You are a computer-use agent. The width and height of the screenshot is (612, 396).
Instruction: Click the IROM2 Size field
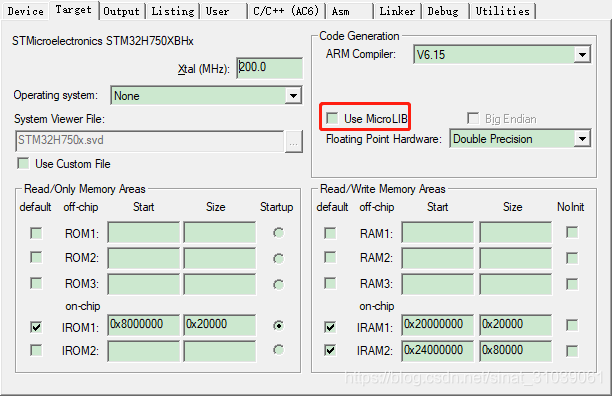[220, 351]
